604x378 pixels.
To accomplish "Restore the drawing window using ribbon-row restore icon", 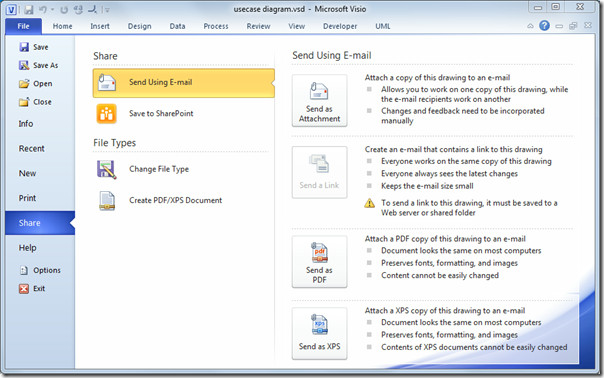I will pos(573,26).
